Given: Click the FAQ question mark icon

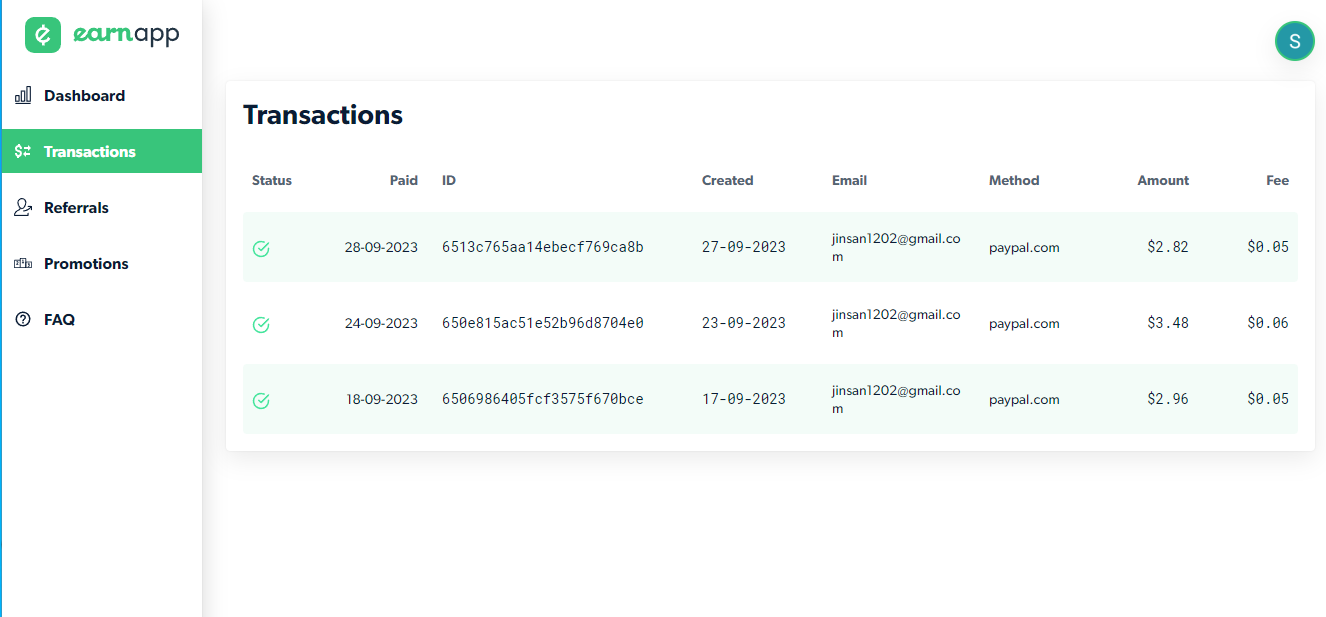Looking at the screenshot, I should click(23, 320).
